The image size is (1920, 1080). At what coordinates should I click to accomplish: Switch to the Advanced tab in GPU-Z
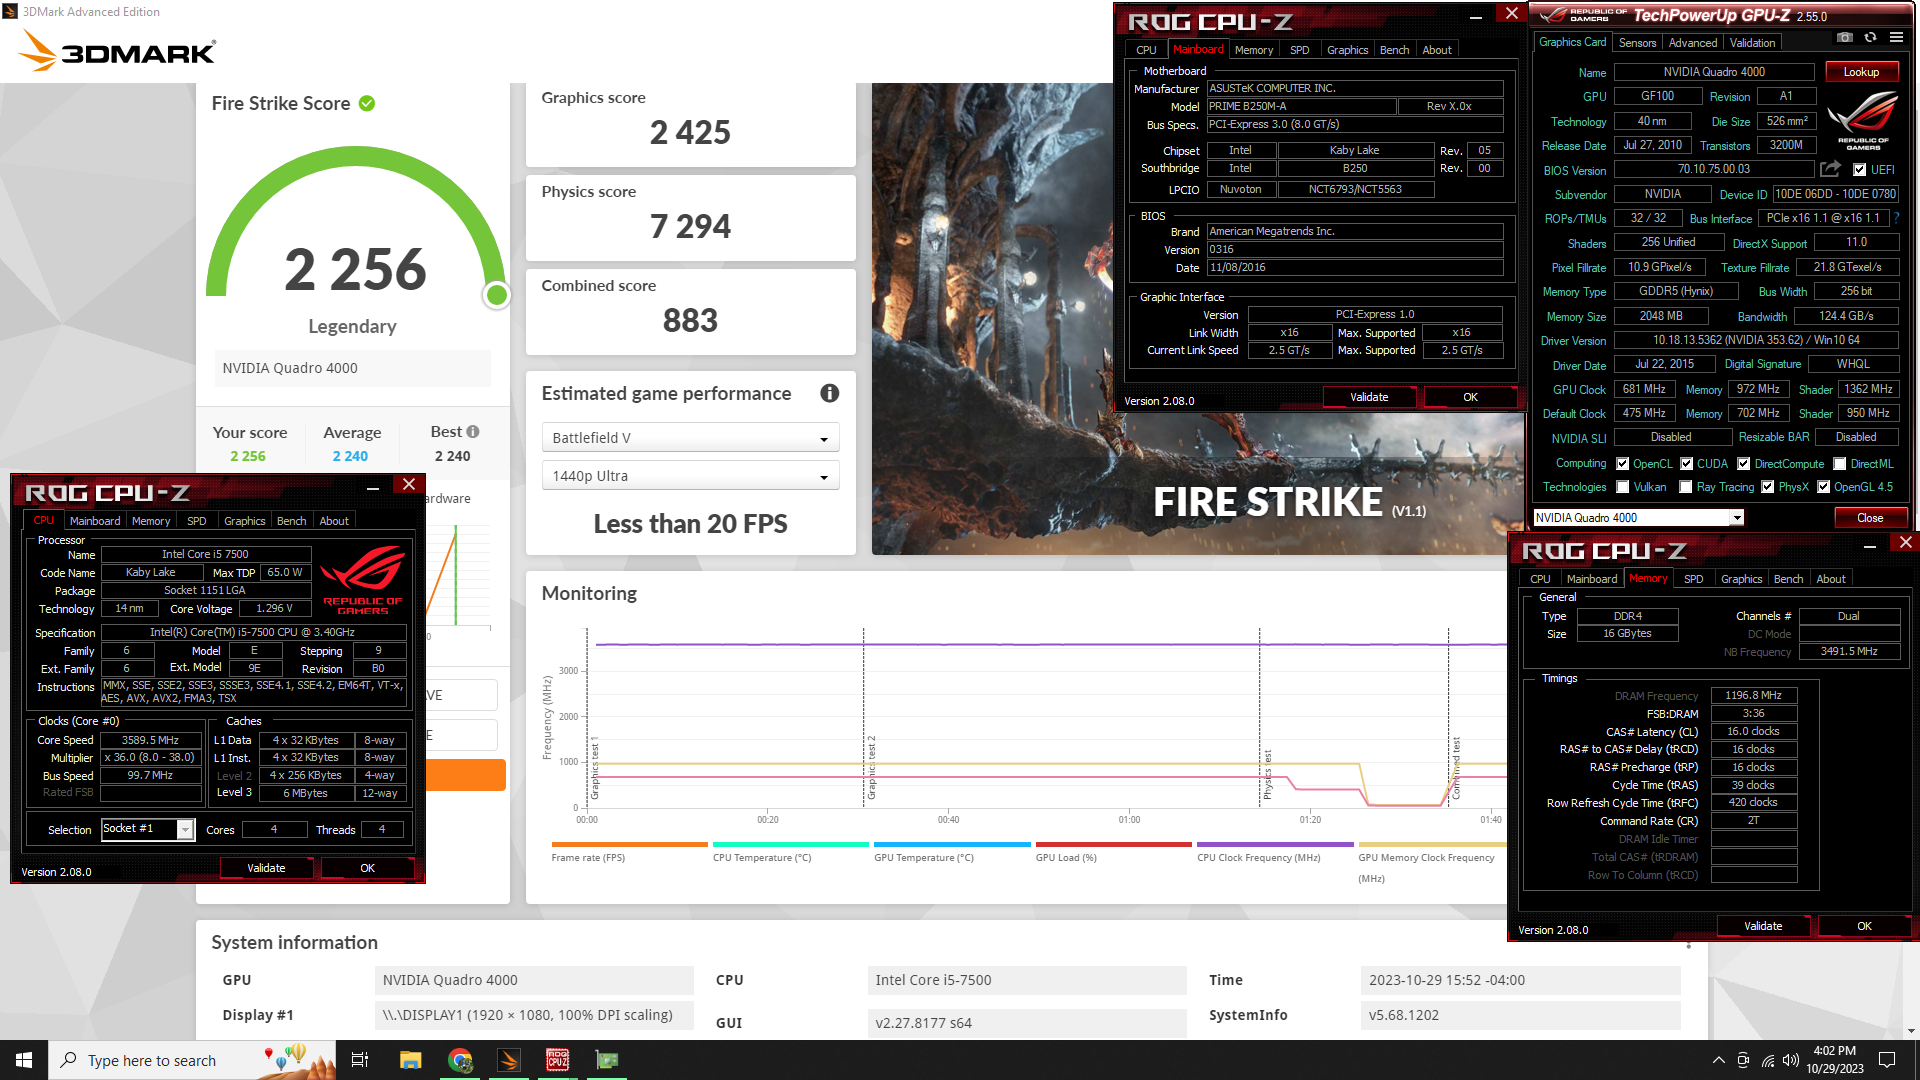click(x=1692, y=42)
